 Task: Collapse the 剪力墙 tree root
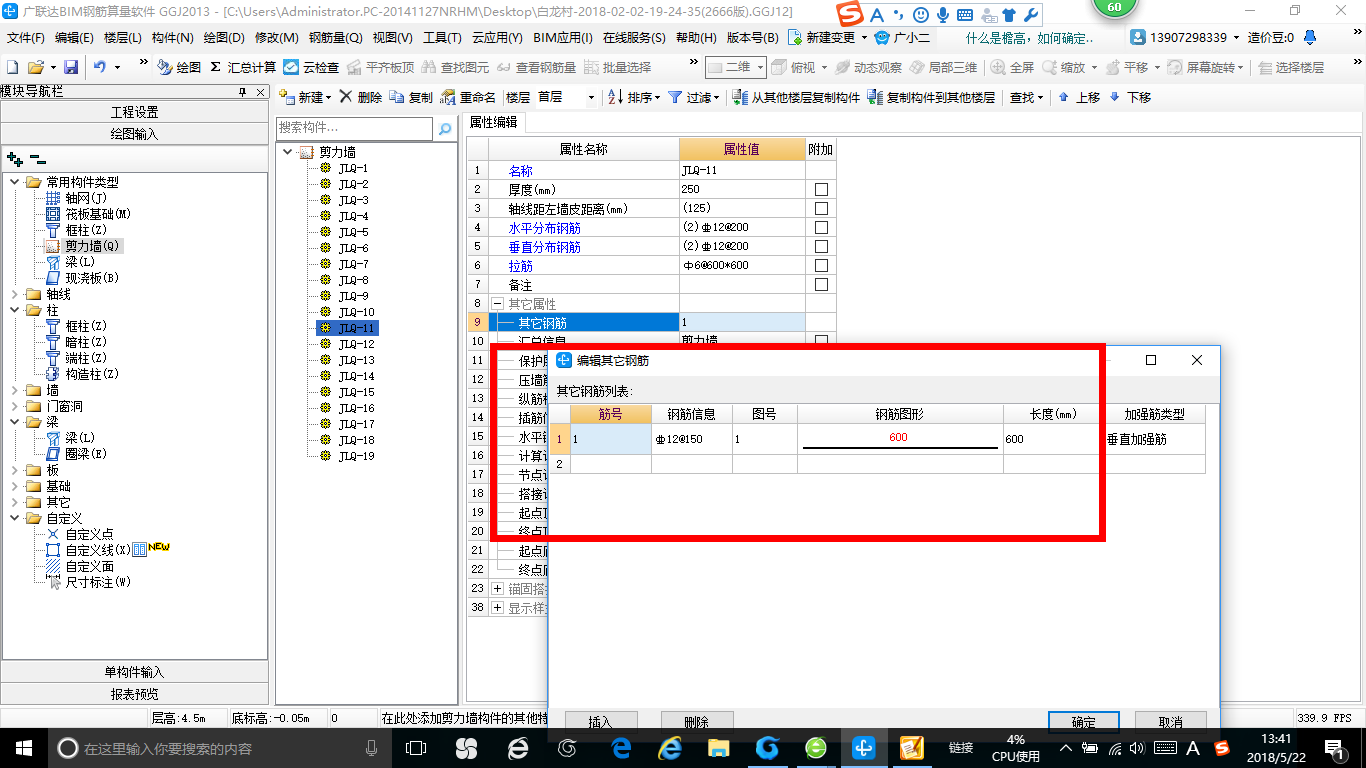(288, 152)
